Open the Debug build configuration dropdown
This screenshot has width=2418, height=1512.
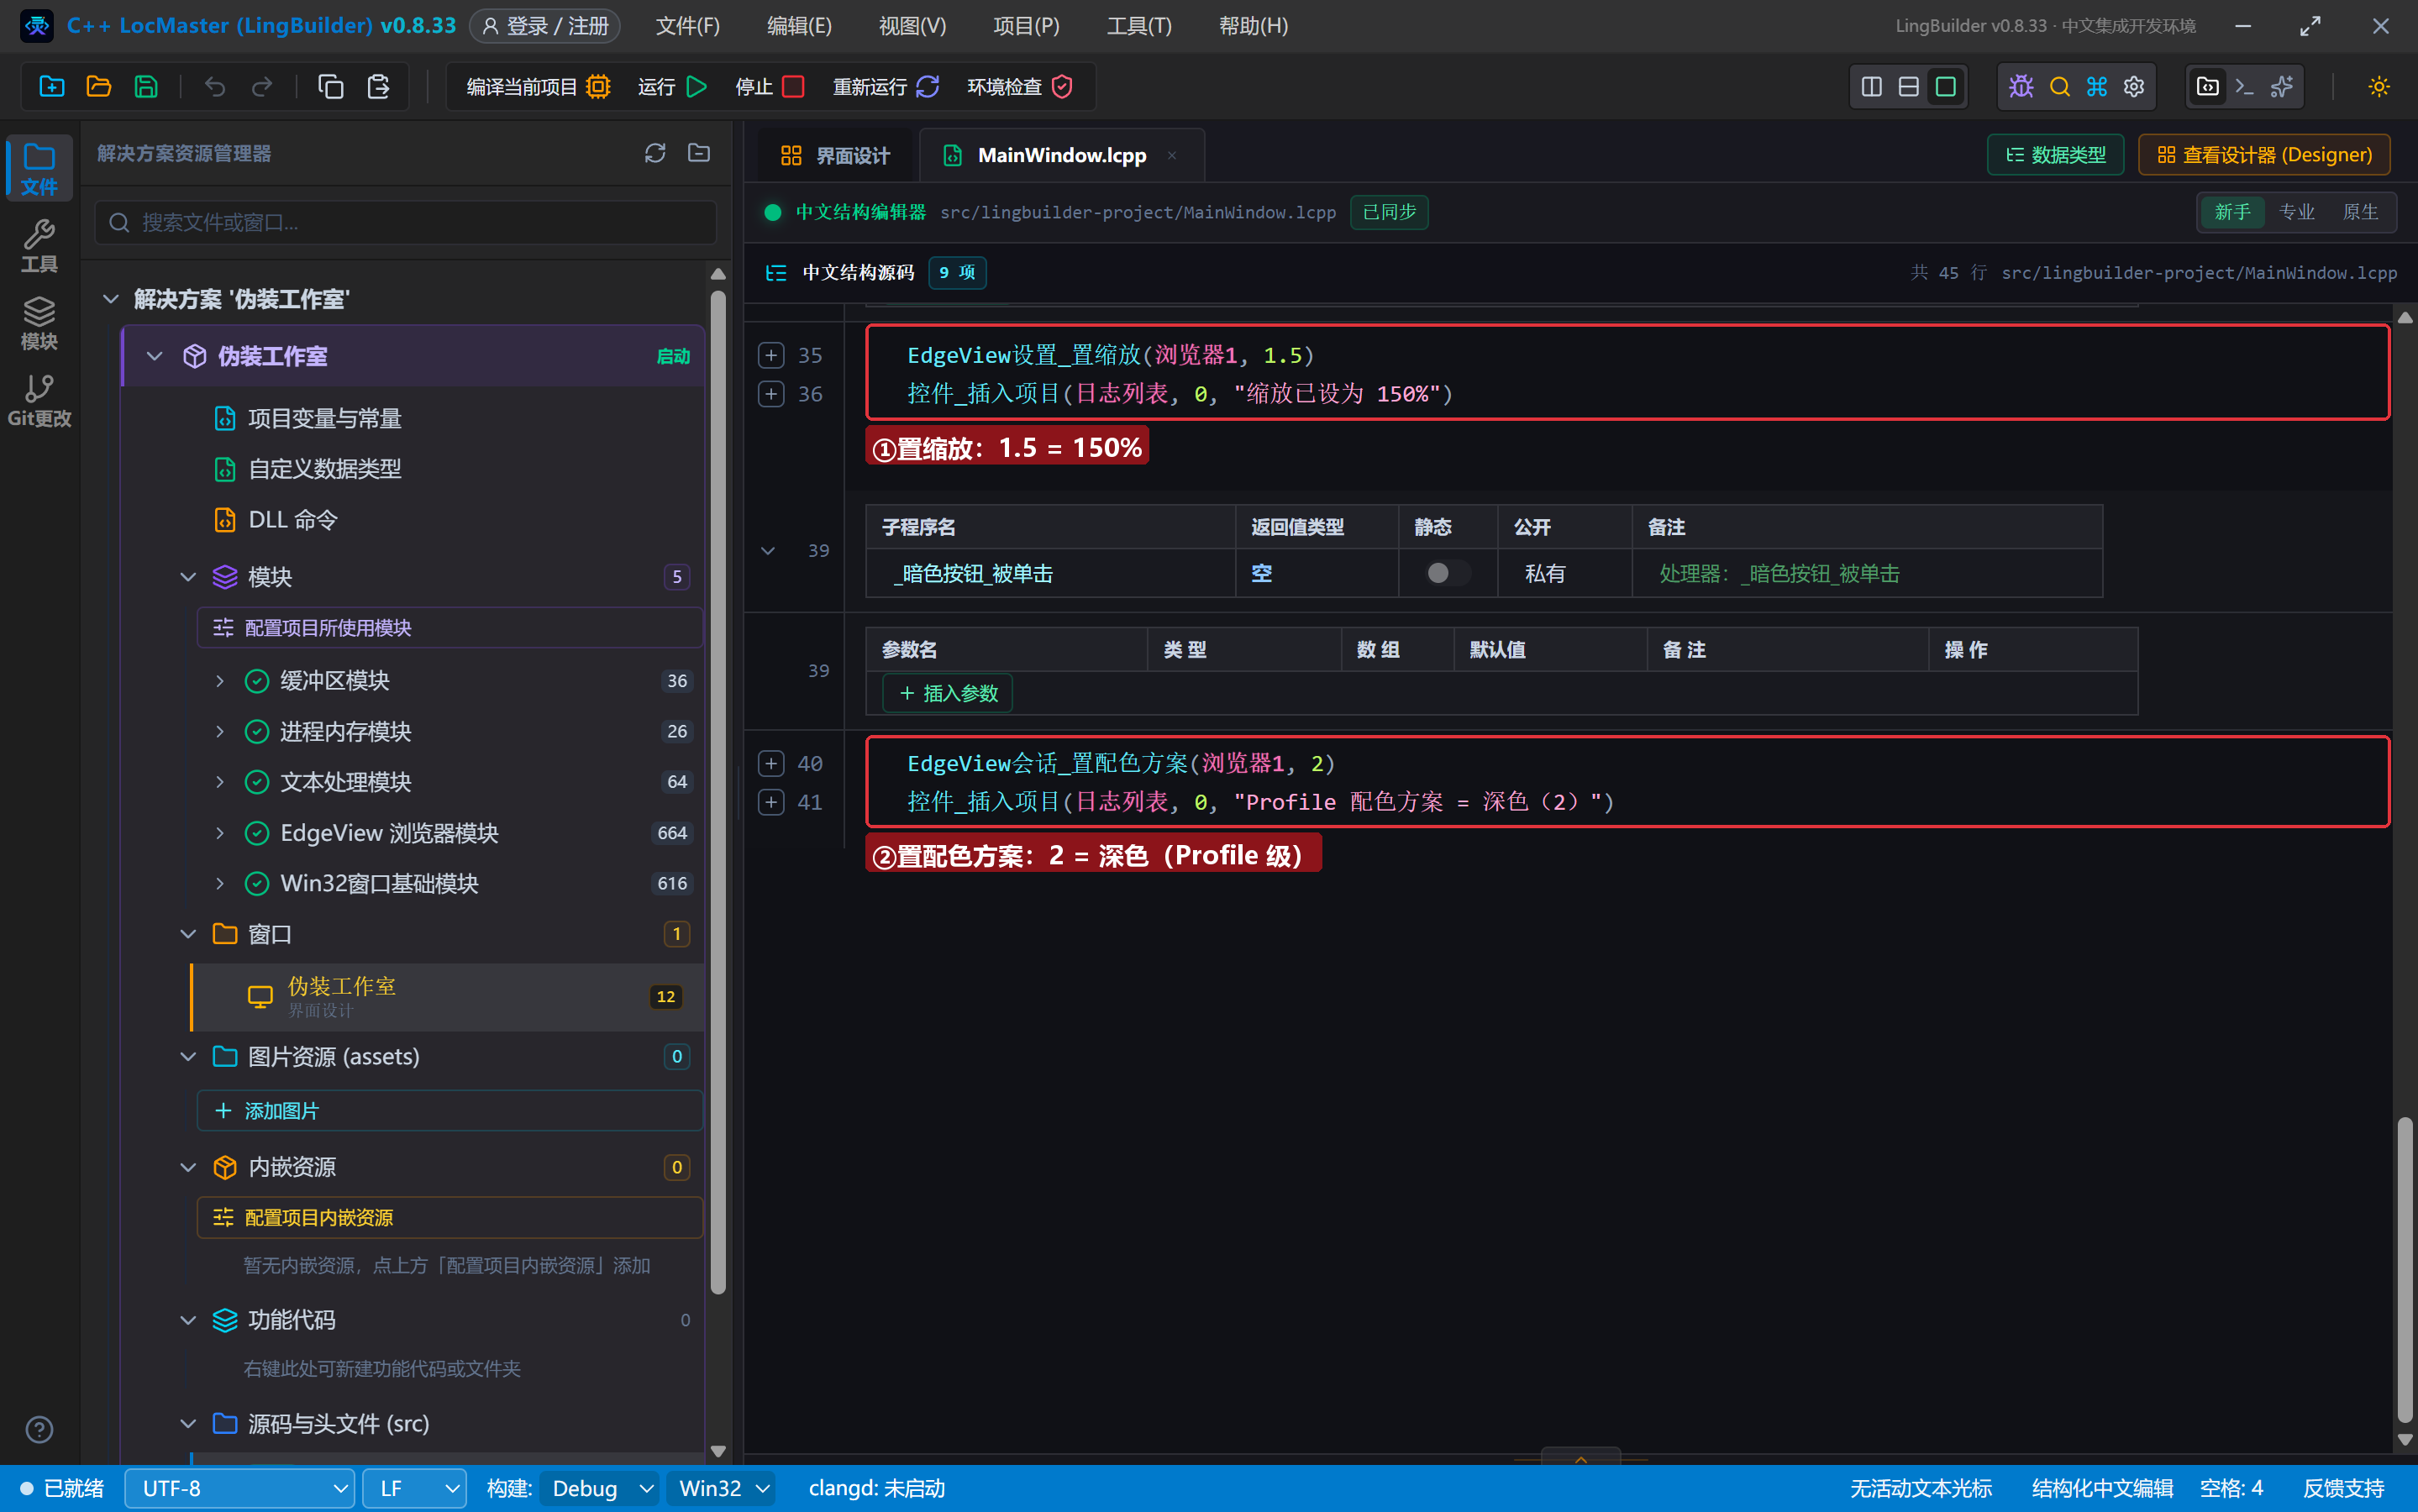click(600, 1488)
